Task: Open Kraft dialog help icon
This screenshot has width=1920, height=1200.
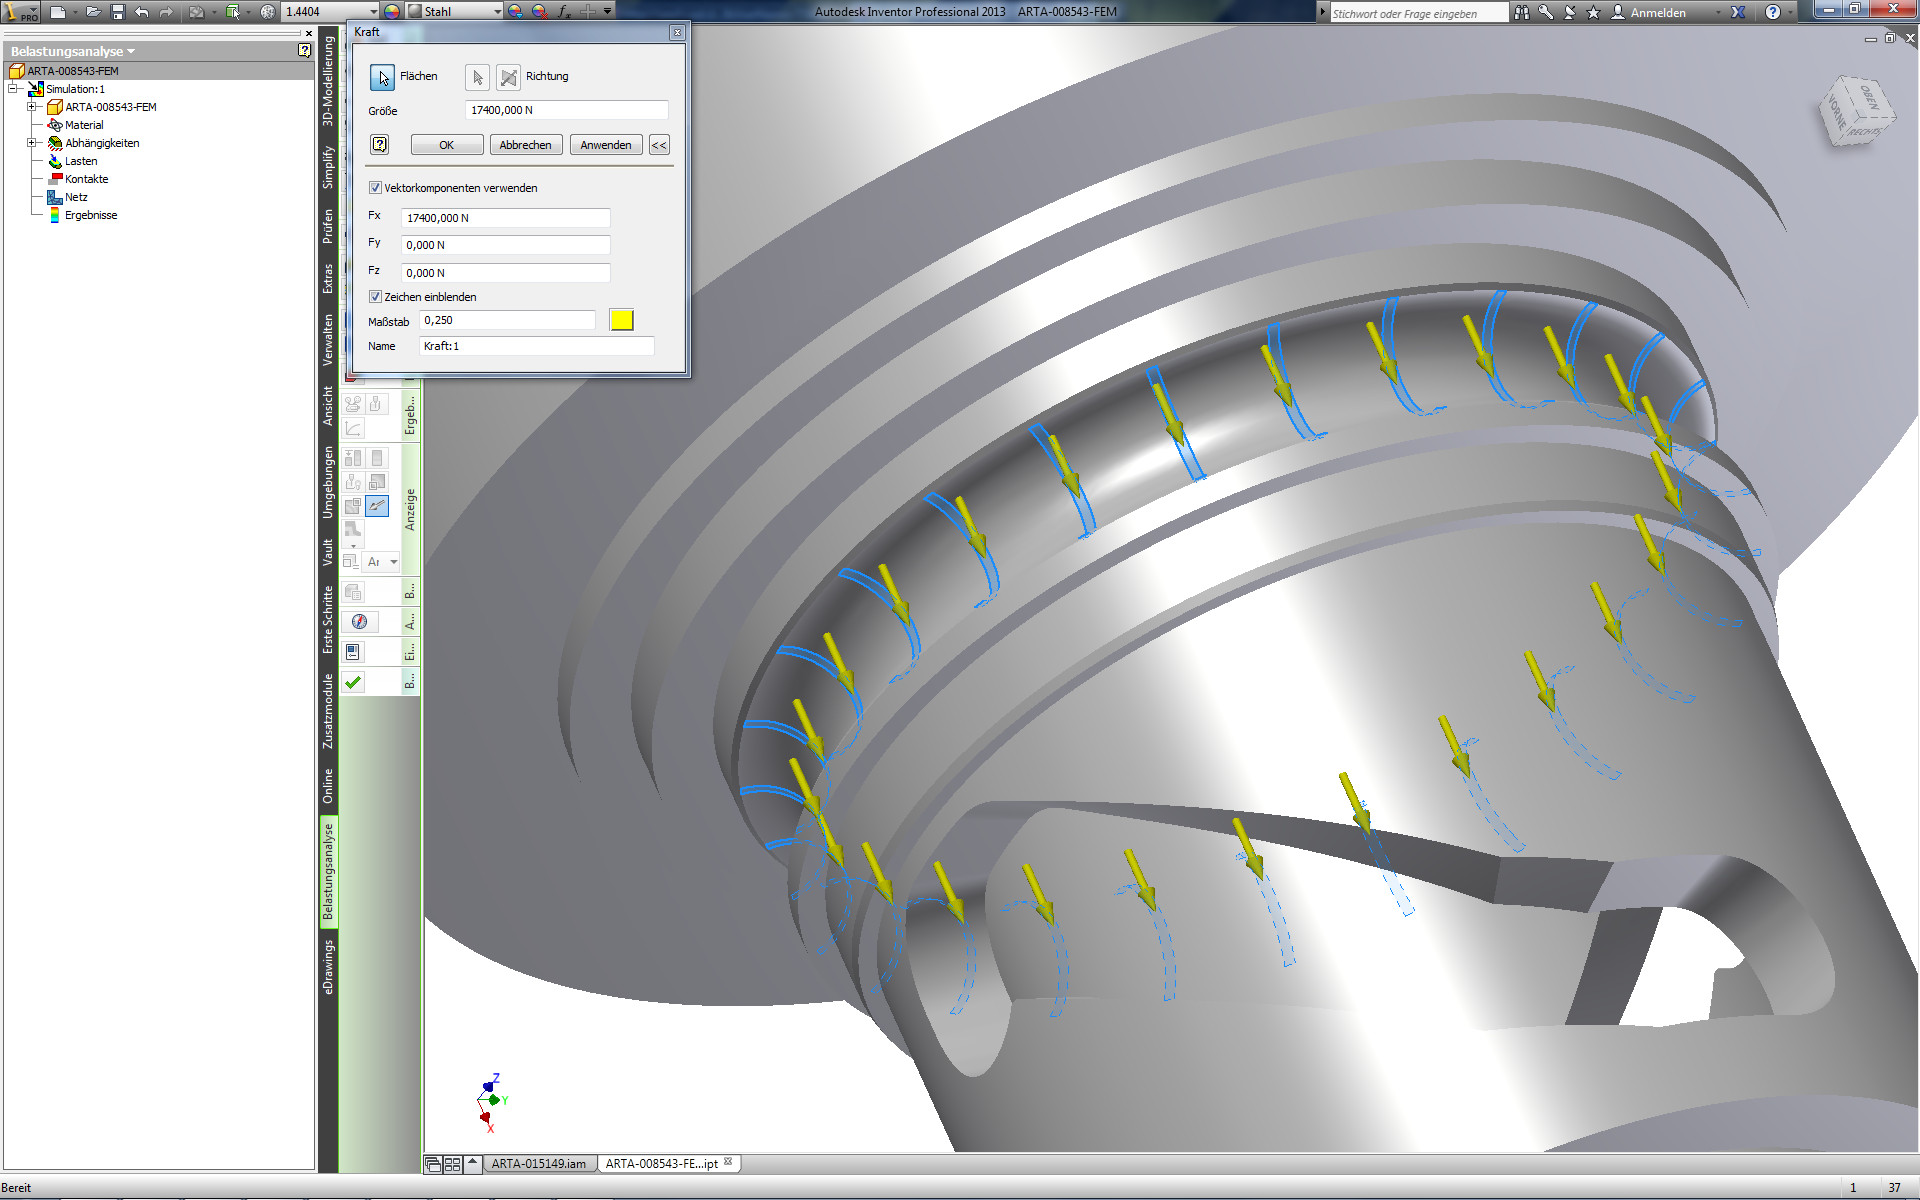Action: [380, 144]
